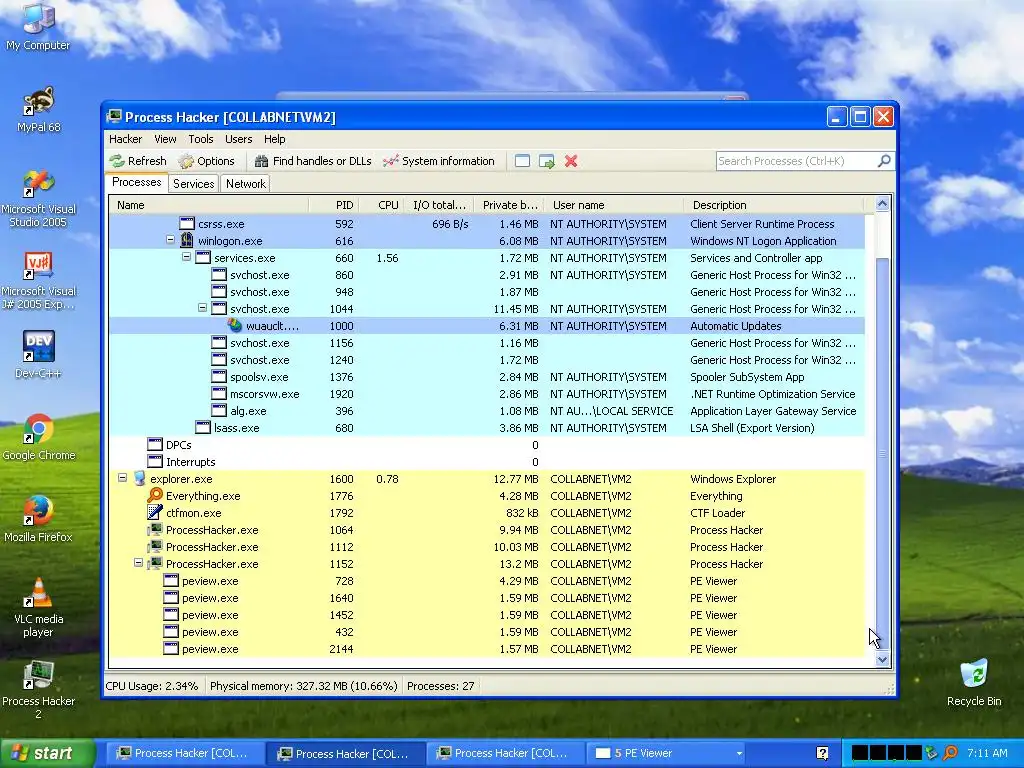Launch Google Chrome desktop icon
Screen dimensions: 1024x768
[38, 437]
